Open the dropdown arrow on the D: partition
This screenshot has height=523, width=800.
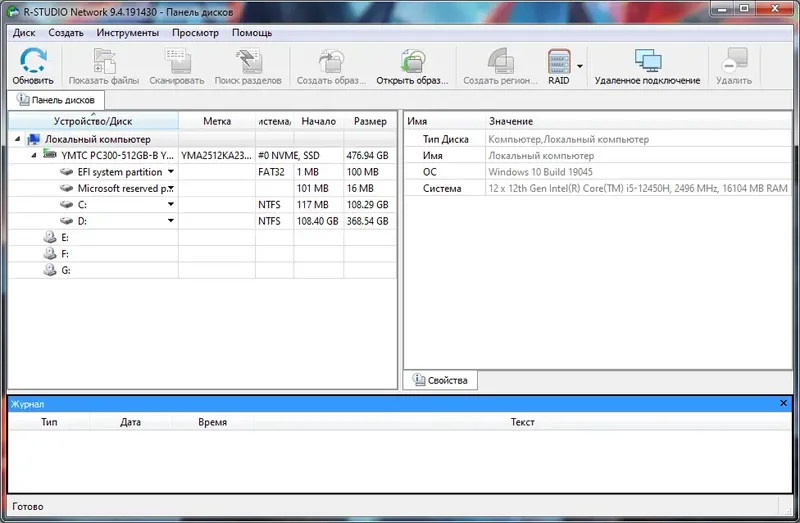coord(171,220)
